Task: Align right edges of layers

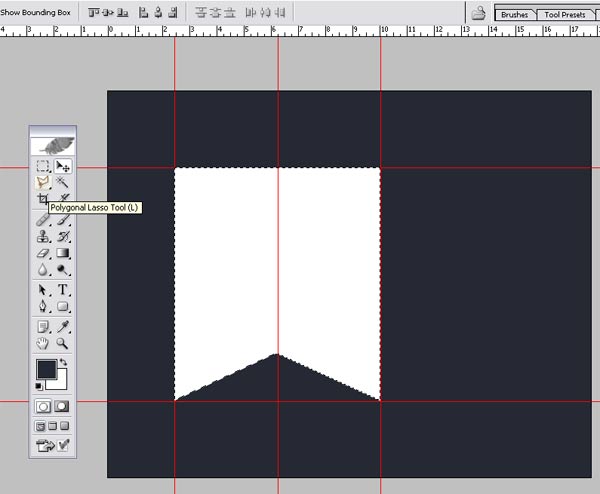Action: pyautogui.click(x=173, y=13)
